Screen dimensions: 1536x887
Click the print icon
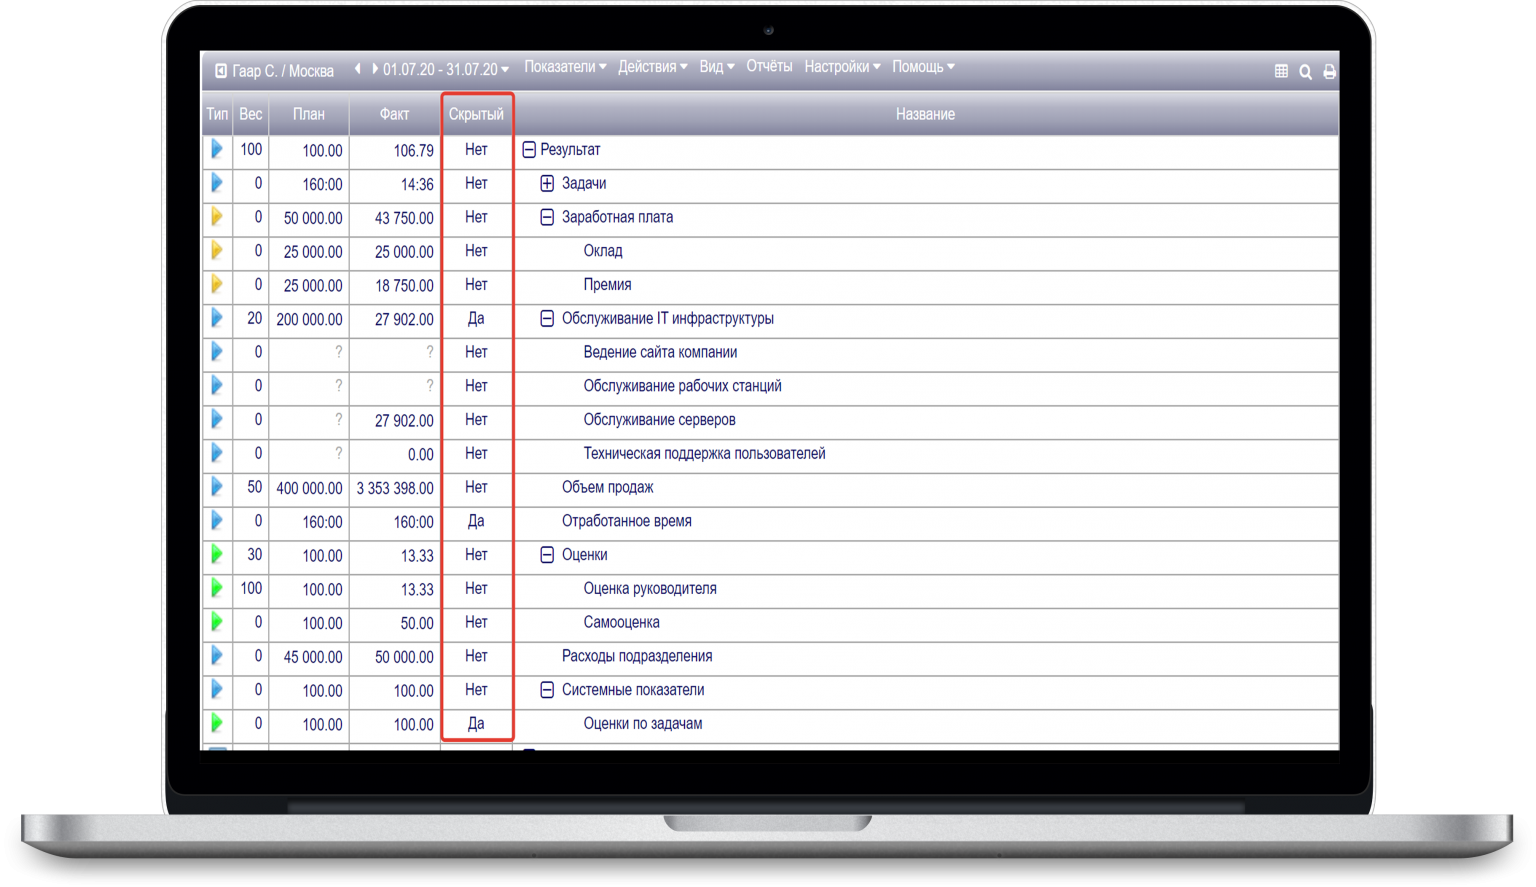[x=1329, y=72]
